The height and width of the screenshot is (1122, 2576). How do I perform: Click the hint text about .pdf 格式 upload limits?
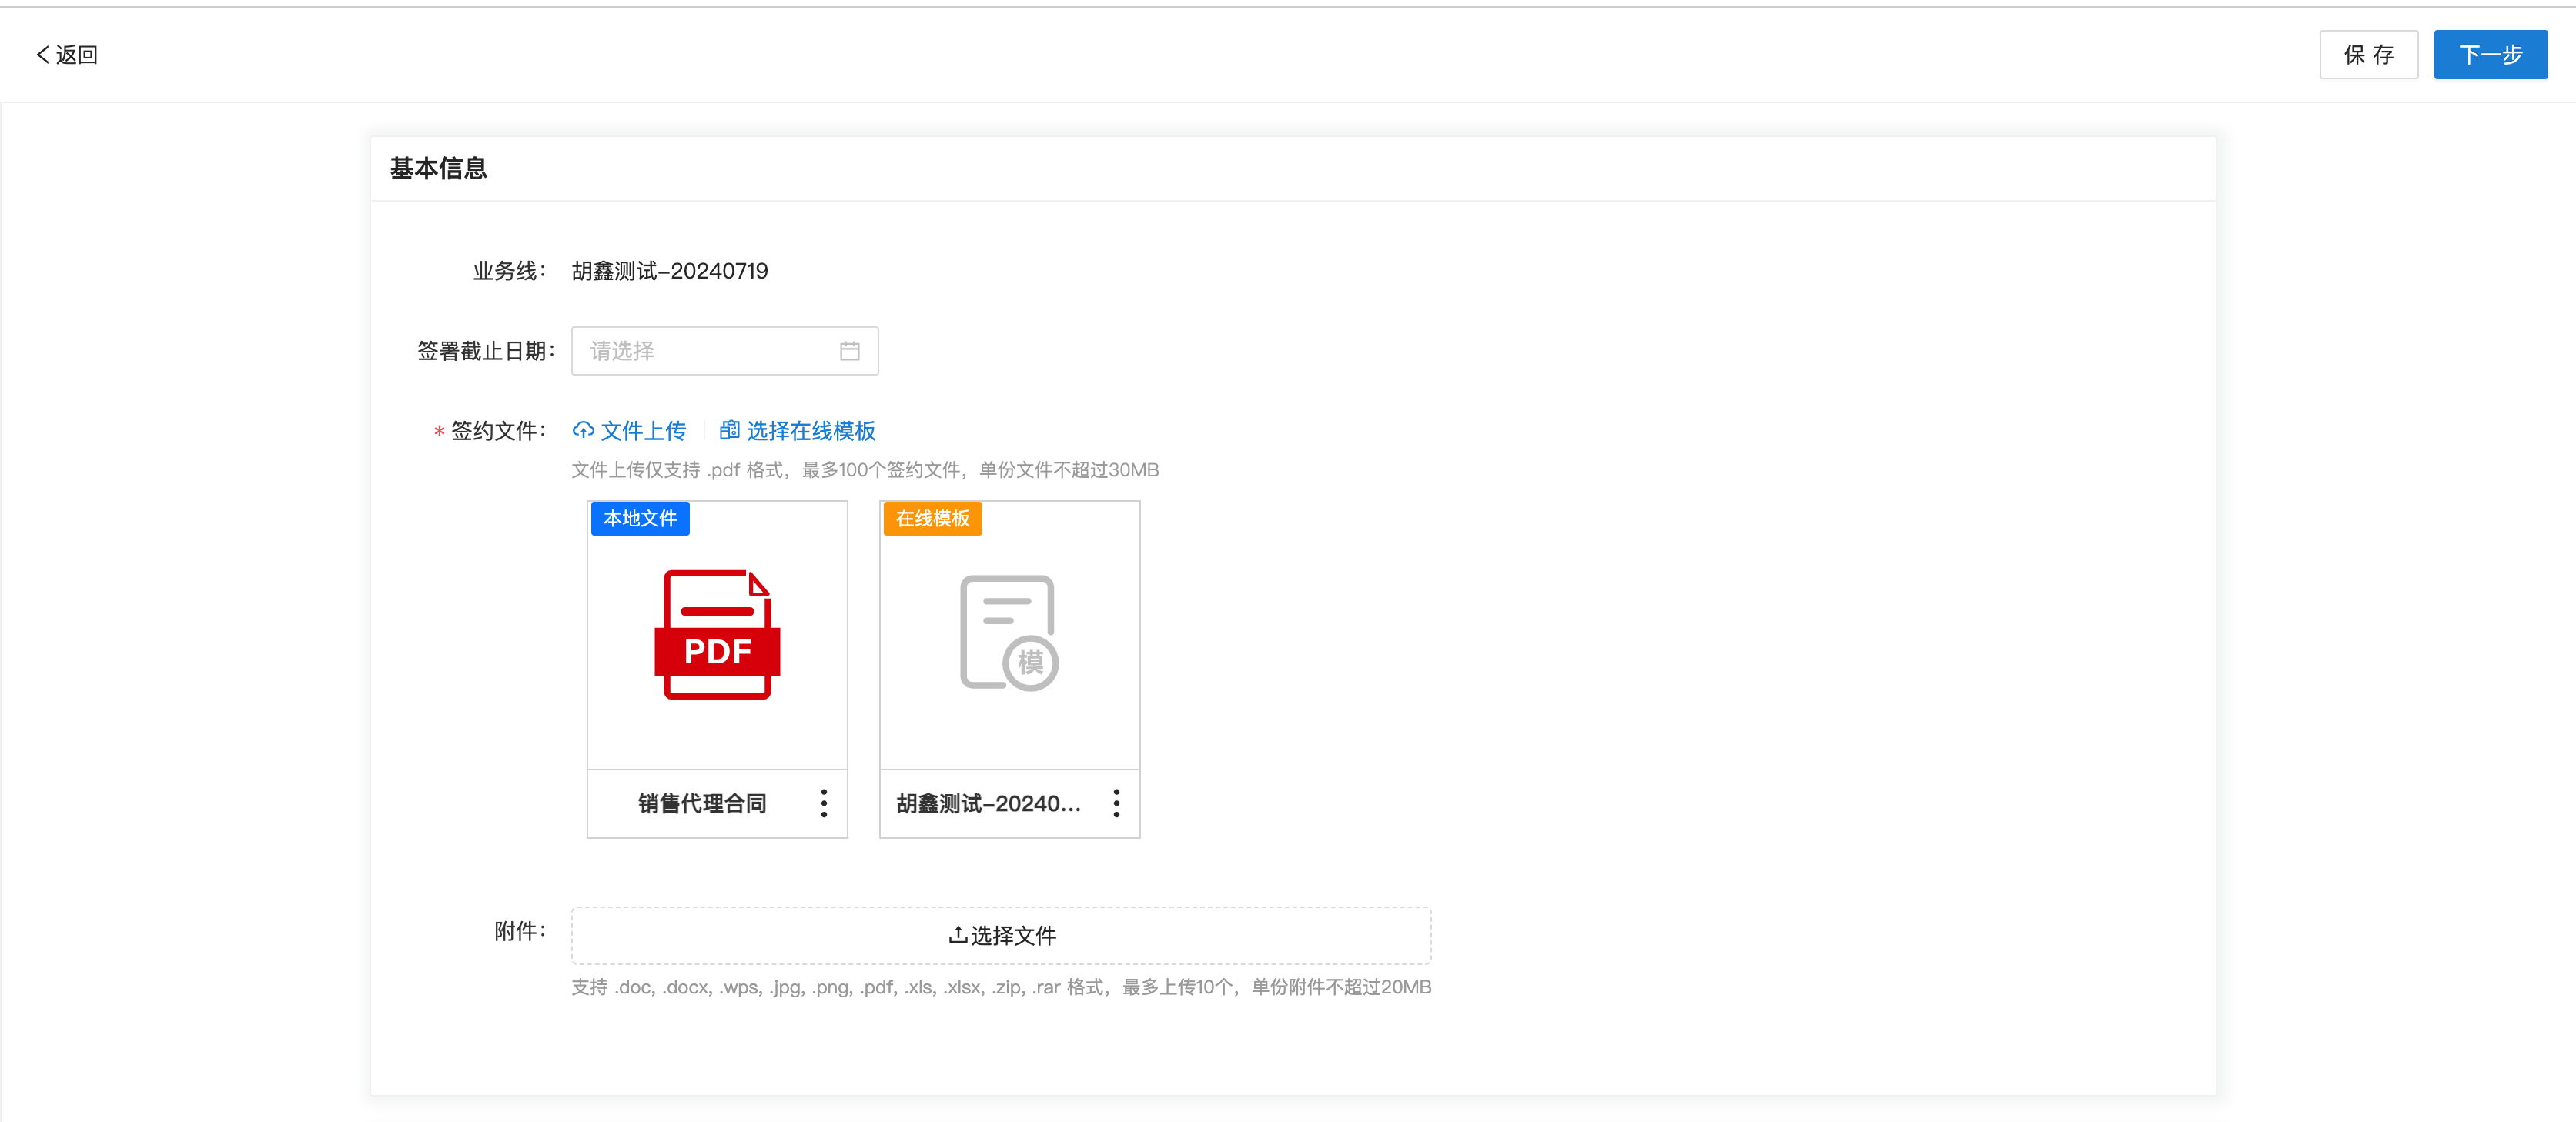865,470
